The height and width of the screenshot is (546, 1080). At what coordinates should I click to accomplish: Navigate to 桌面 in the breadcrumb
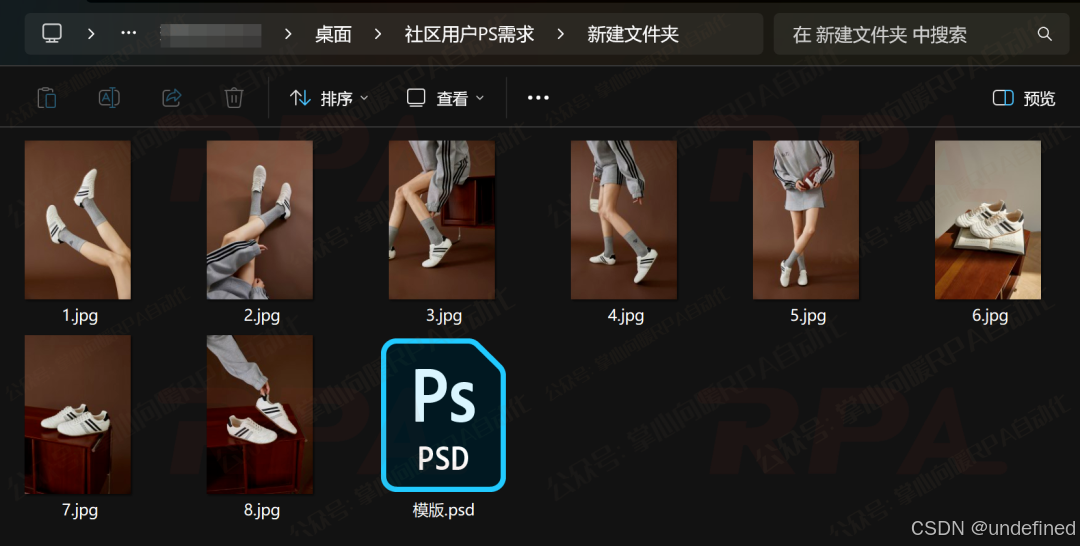(333, 34)
